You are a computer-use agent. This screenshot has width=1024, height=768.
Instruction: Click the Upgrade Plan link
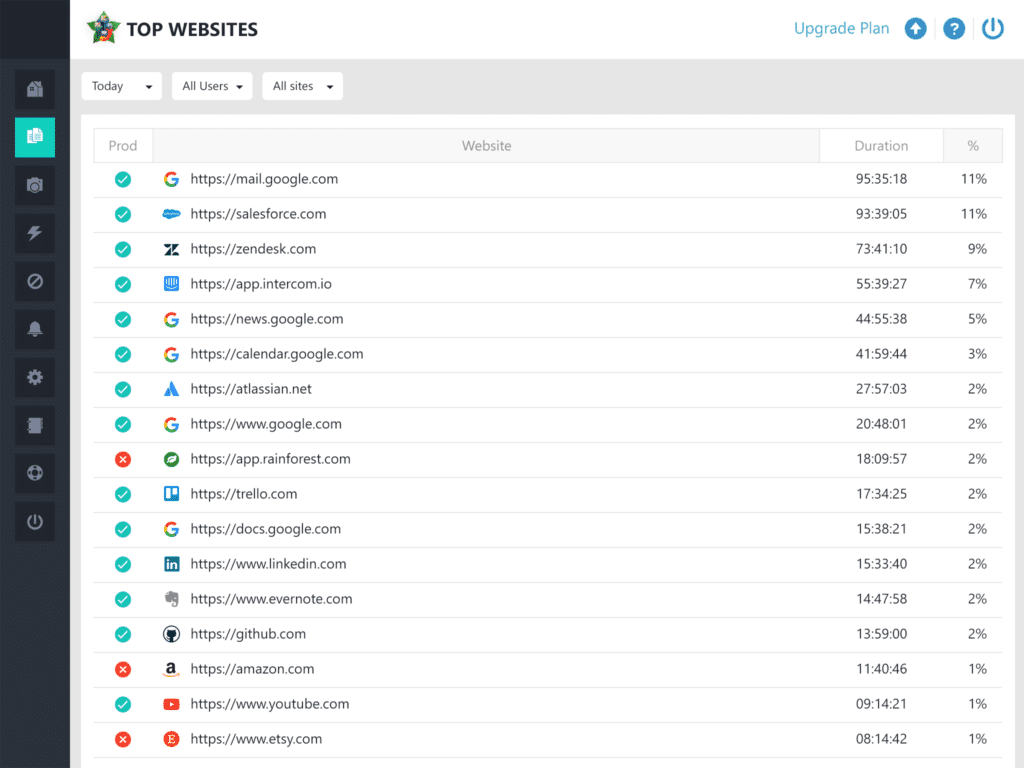click(x=841, y=29)
